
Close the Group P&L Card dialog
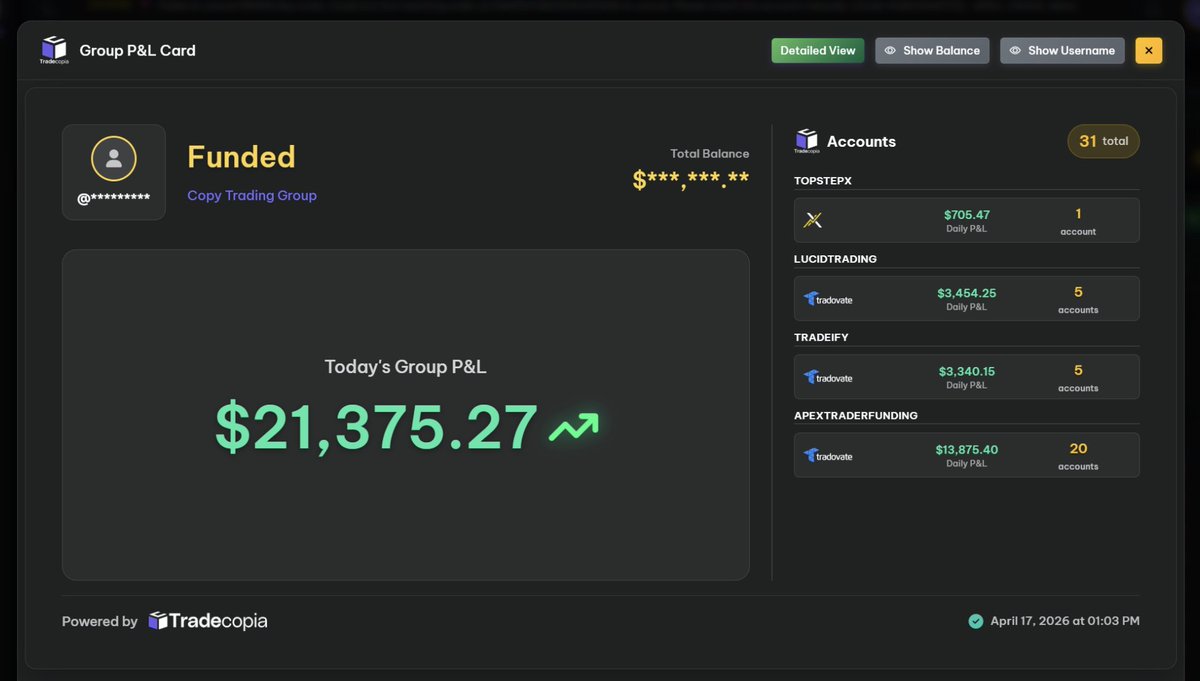(x=1149, y=51)
